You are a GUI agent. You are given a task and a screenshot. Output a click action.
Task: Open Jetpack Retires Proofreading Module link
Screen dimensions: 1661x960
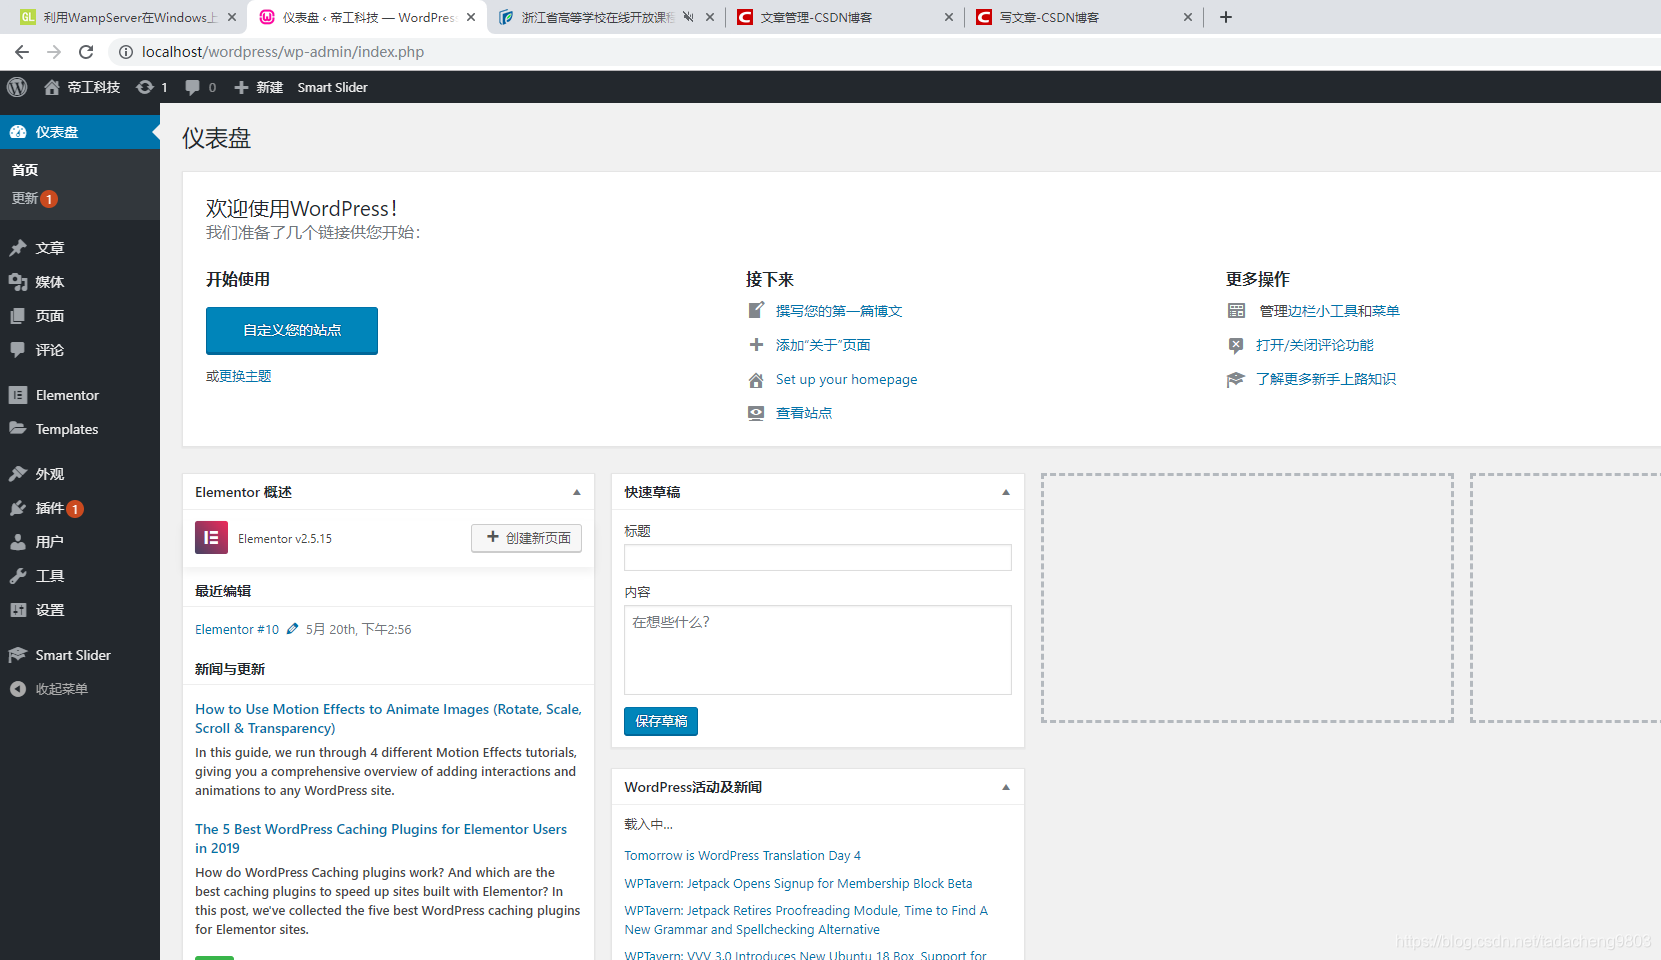806,920
